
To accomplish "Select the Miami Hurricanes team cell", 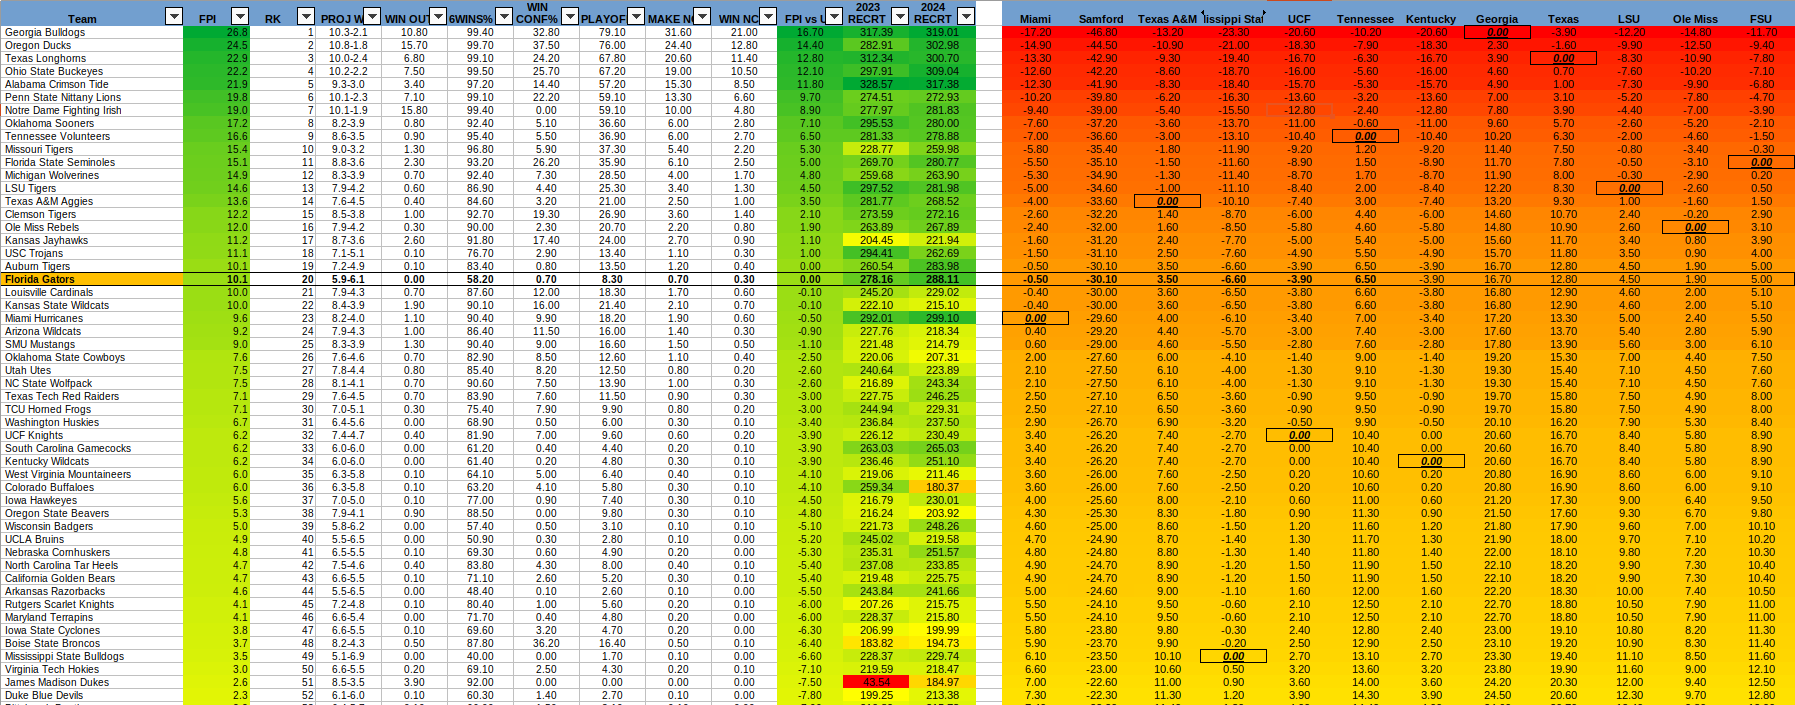I will pos(92,318).
